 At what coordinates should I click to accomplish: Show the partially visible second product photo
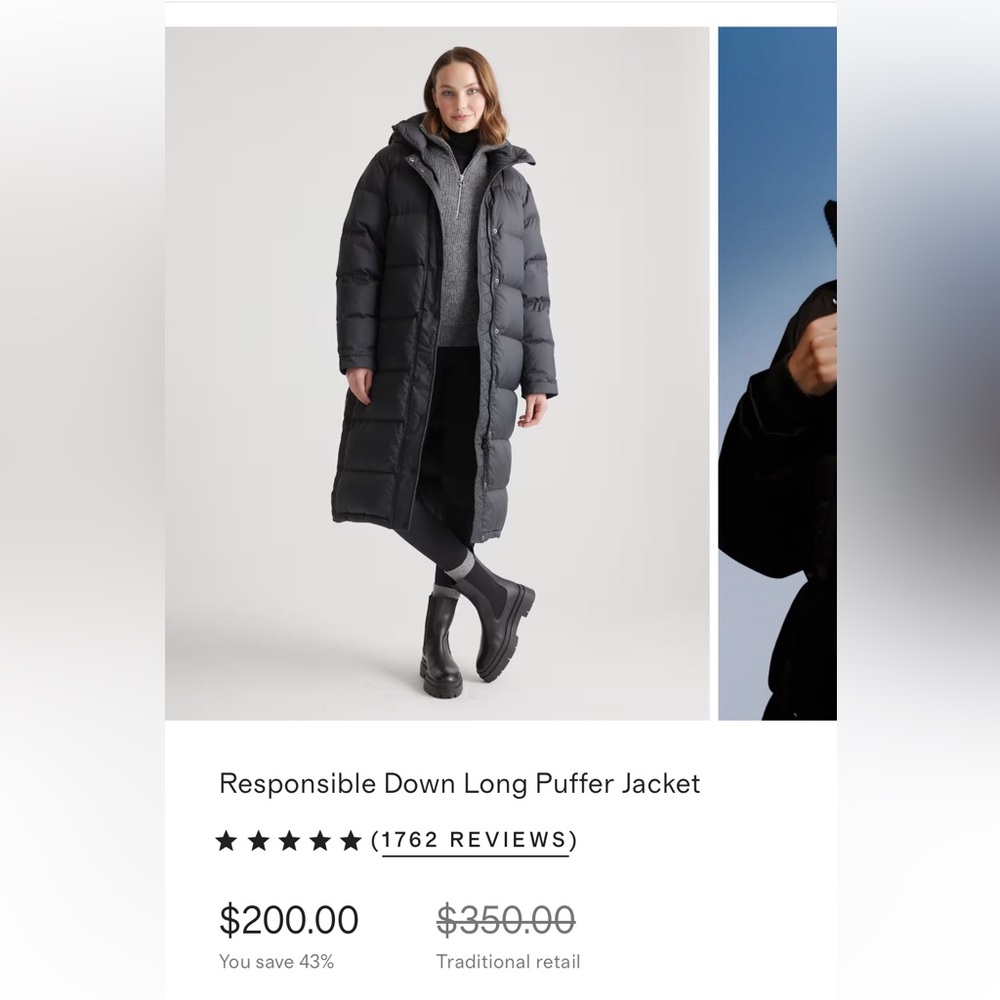coord(777,373)
